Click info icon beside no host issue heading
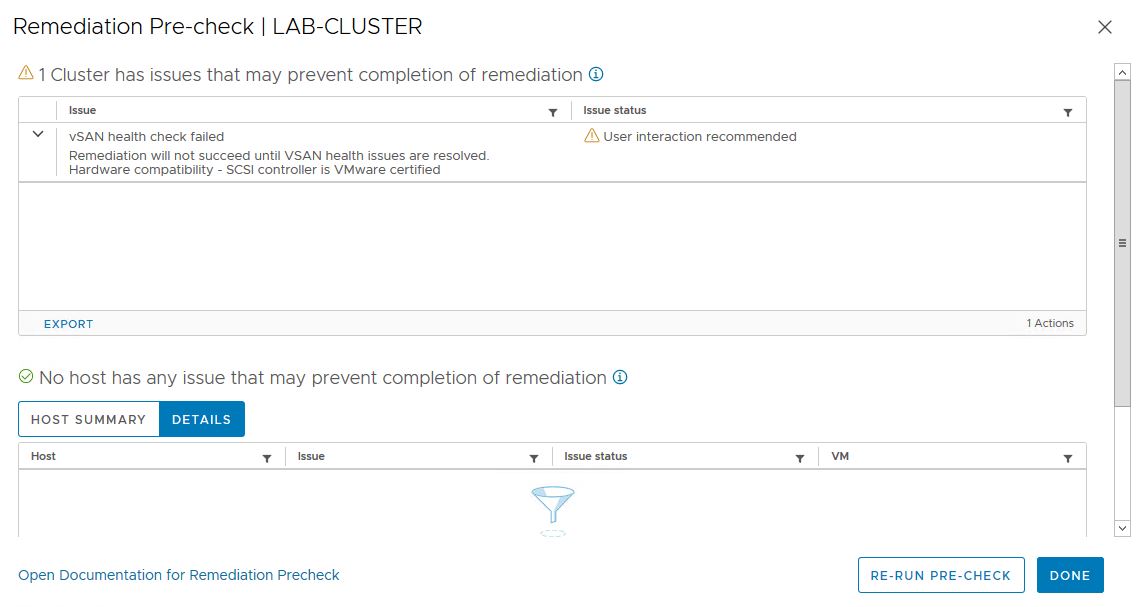1138x607 pixels. click(620, 378)
